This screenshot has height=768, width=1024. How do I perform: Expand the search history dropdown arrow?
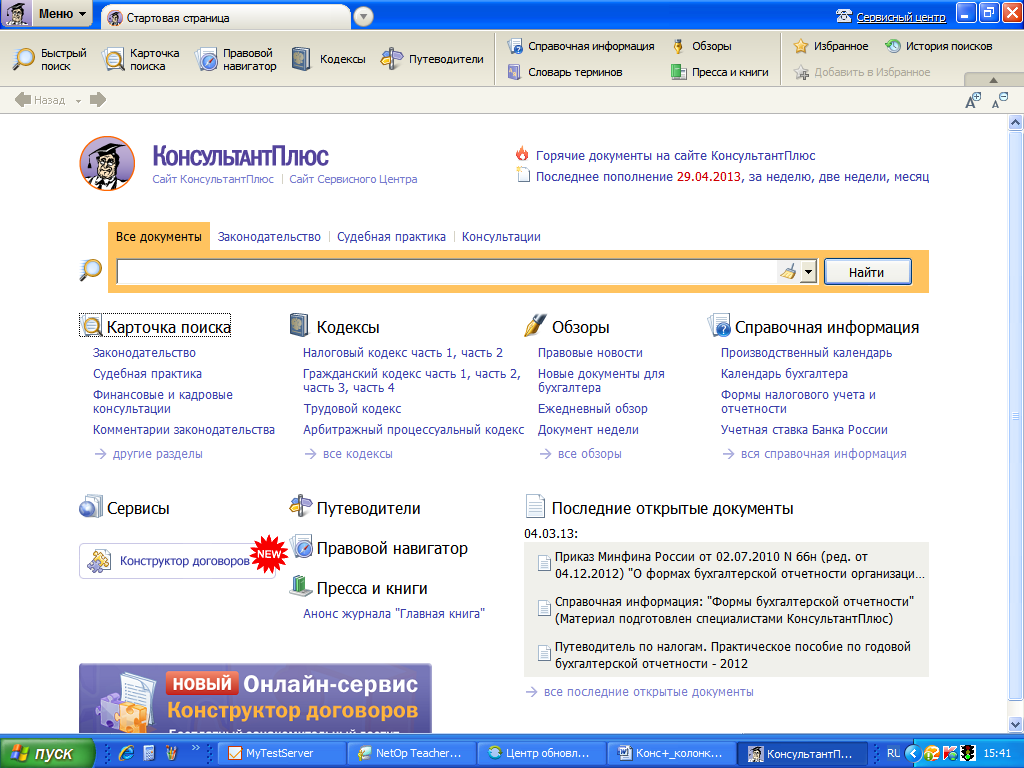(808, 272)
